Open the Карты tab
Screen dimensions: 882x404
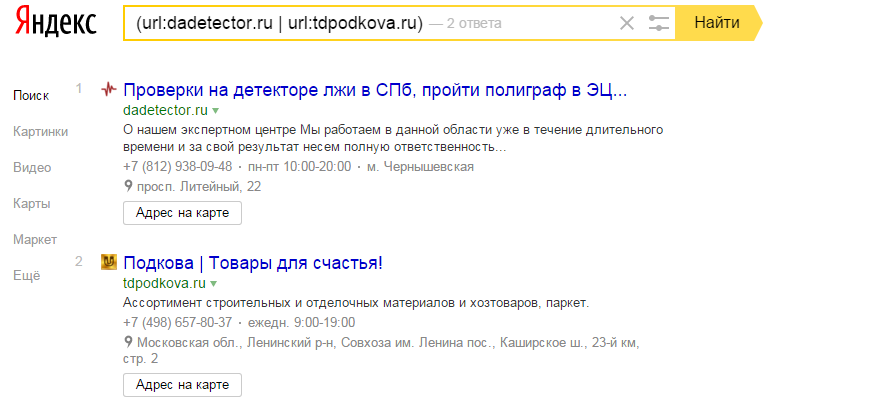coord(32,204)
